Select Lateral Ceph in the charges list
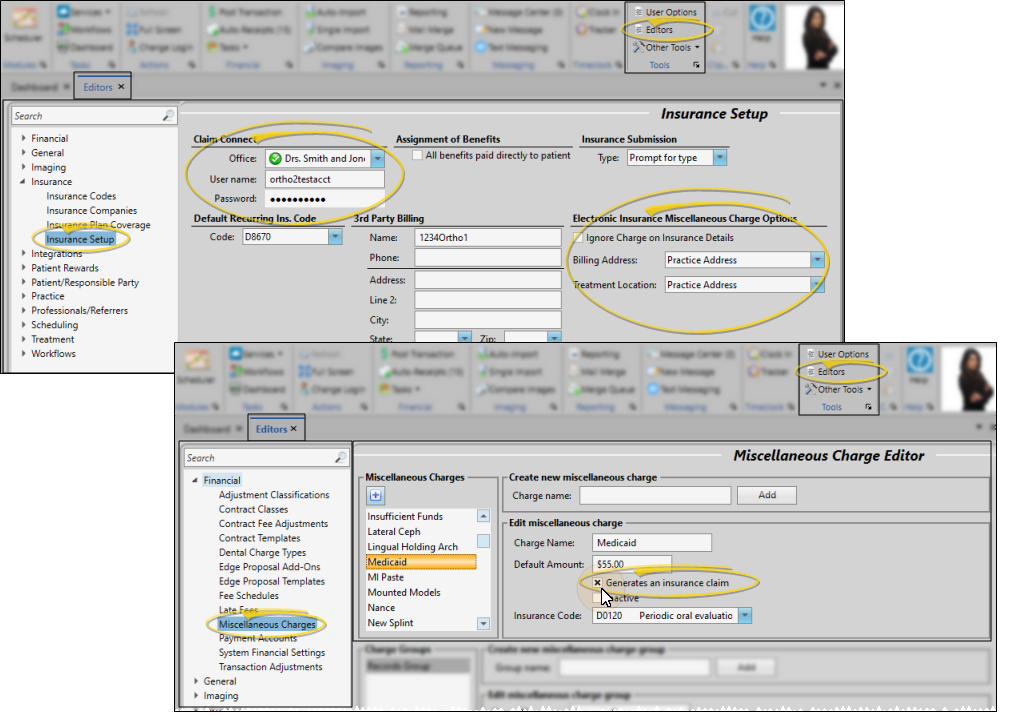 (394, 532)
